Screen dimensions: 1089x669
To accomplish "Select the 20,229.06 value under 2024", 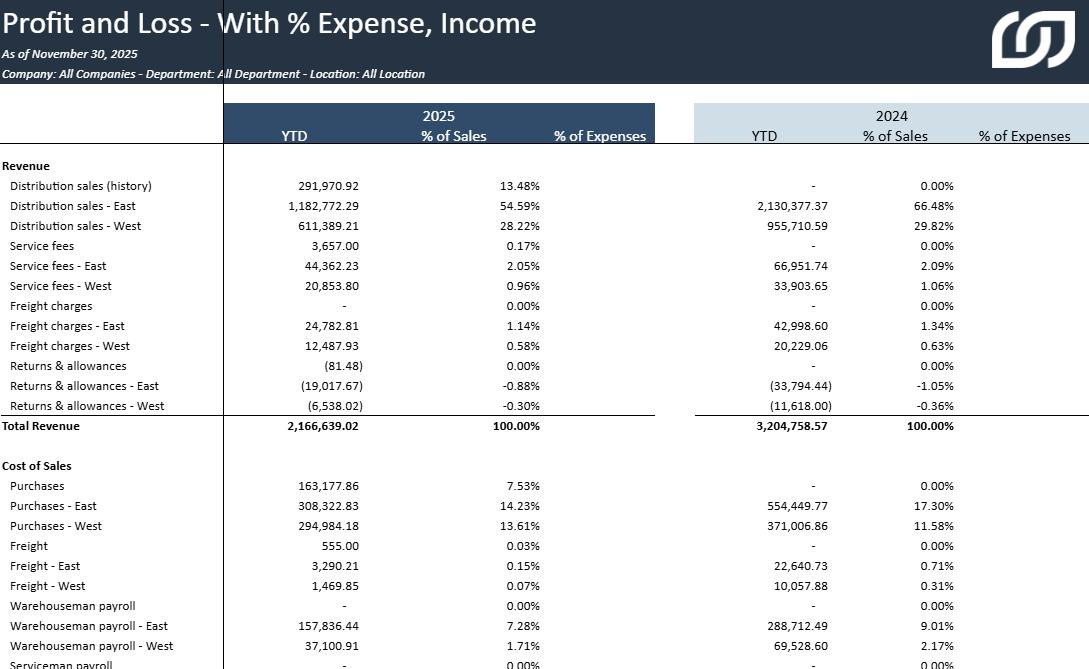I will pyautogui.click(x=801, y=346).
